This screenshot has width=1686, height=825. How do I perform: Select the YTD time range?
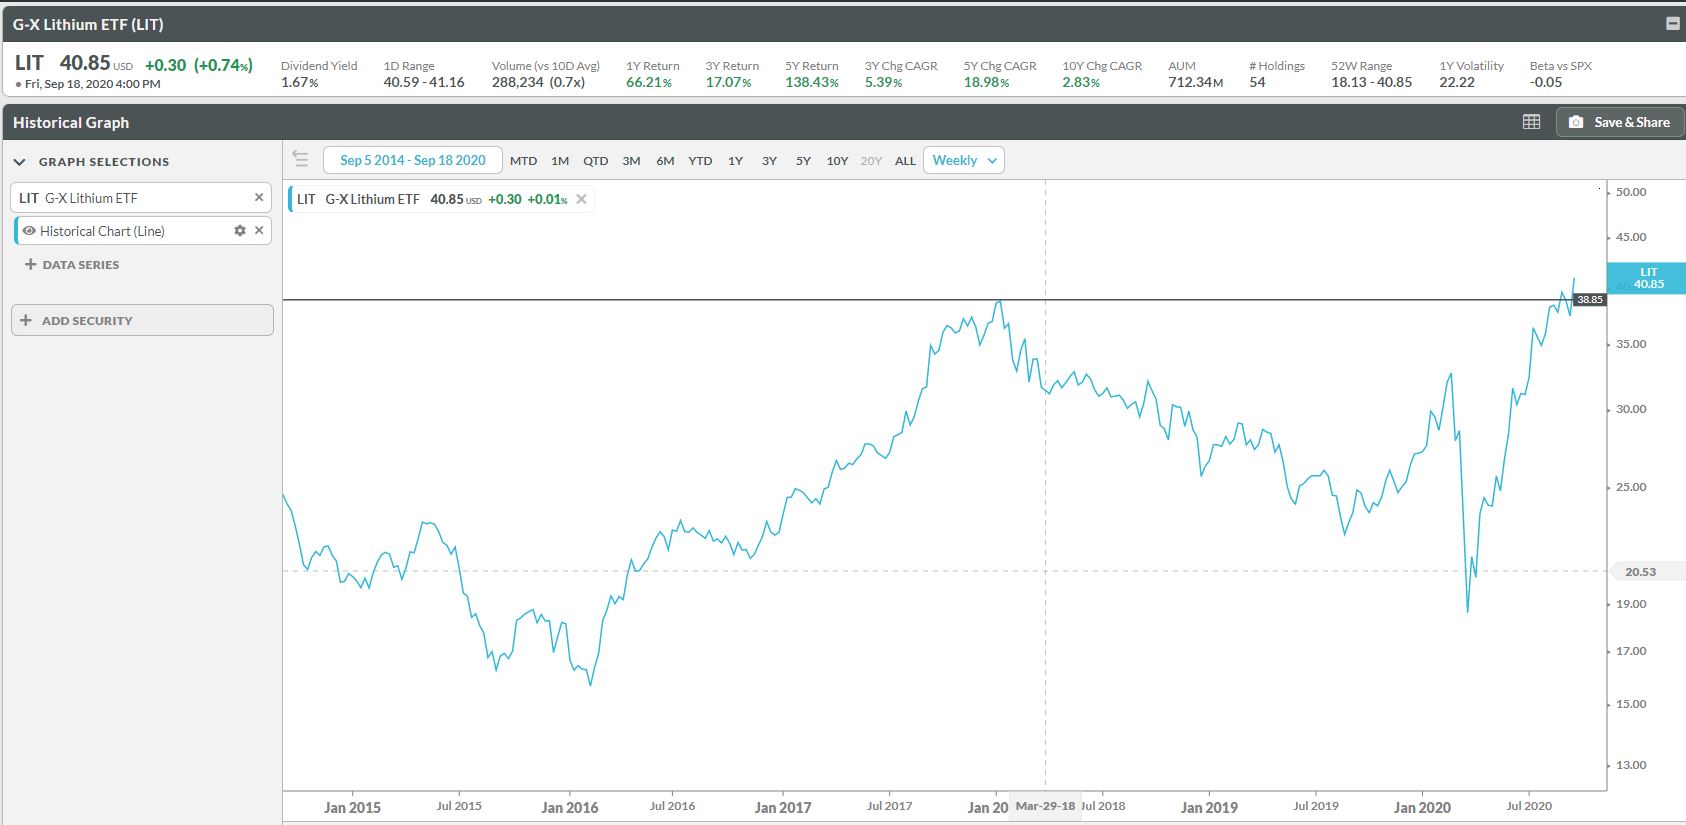(x=700, y=161)
